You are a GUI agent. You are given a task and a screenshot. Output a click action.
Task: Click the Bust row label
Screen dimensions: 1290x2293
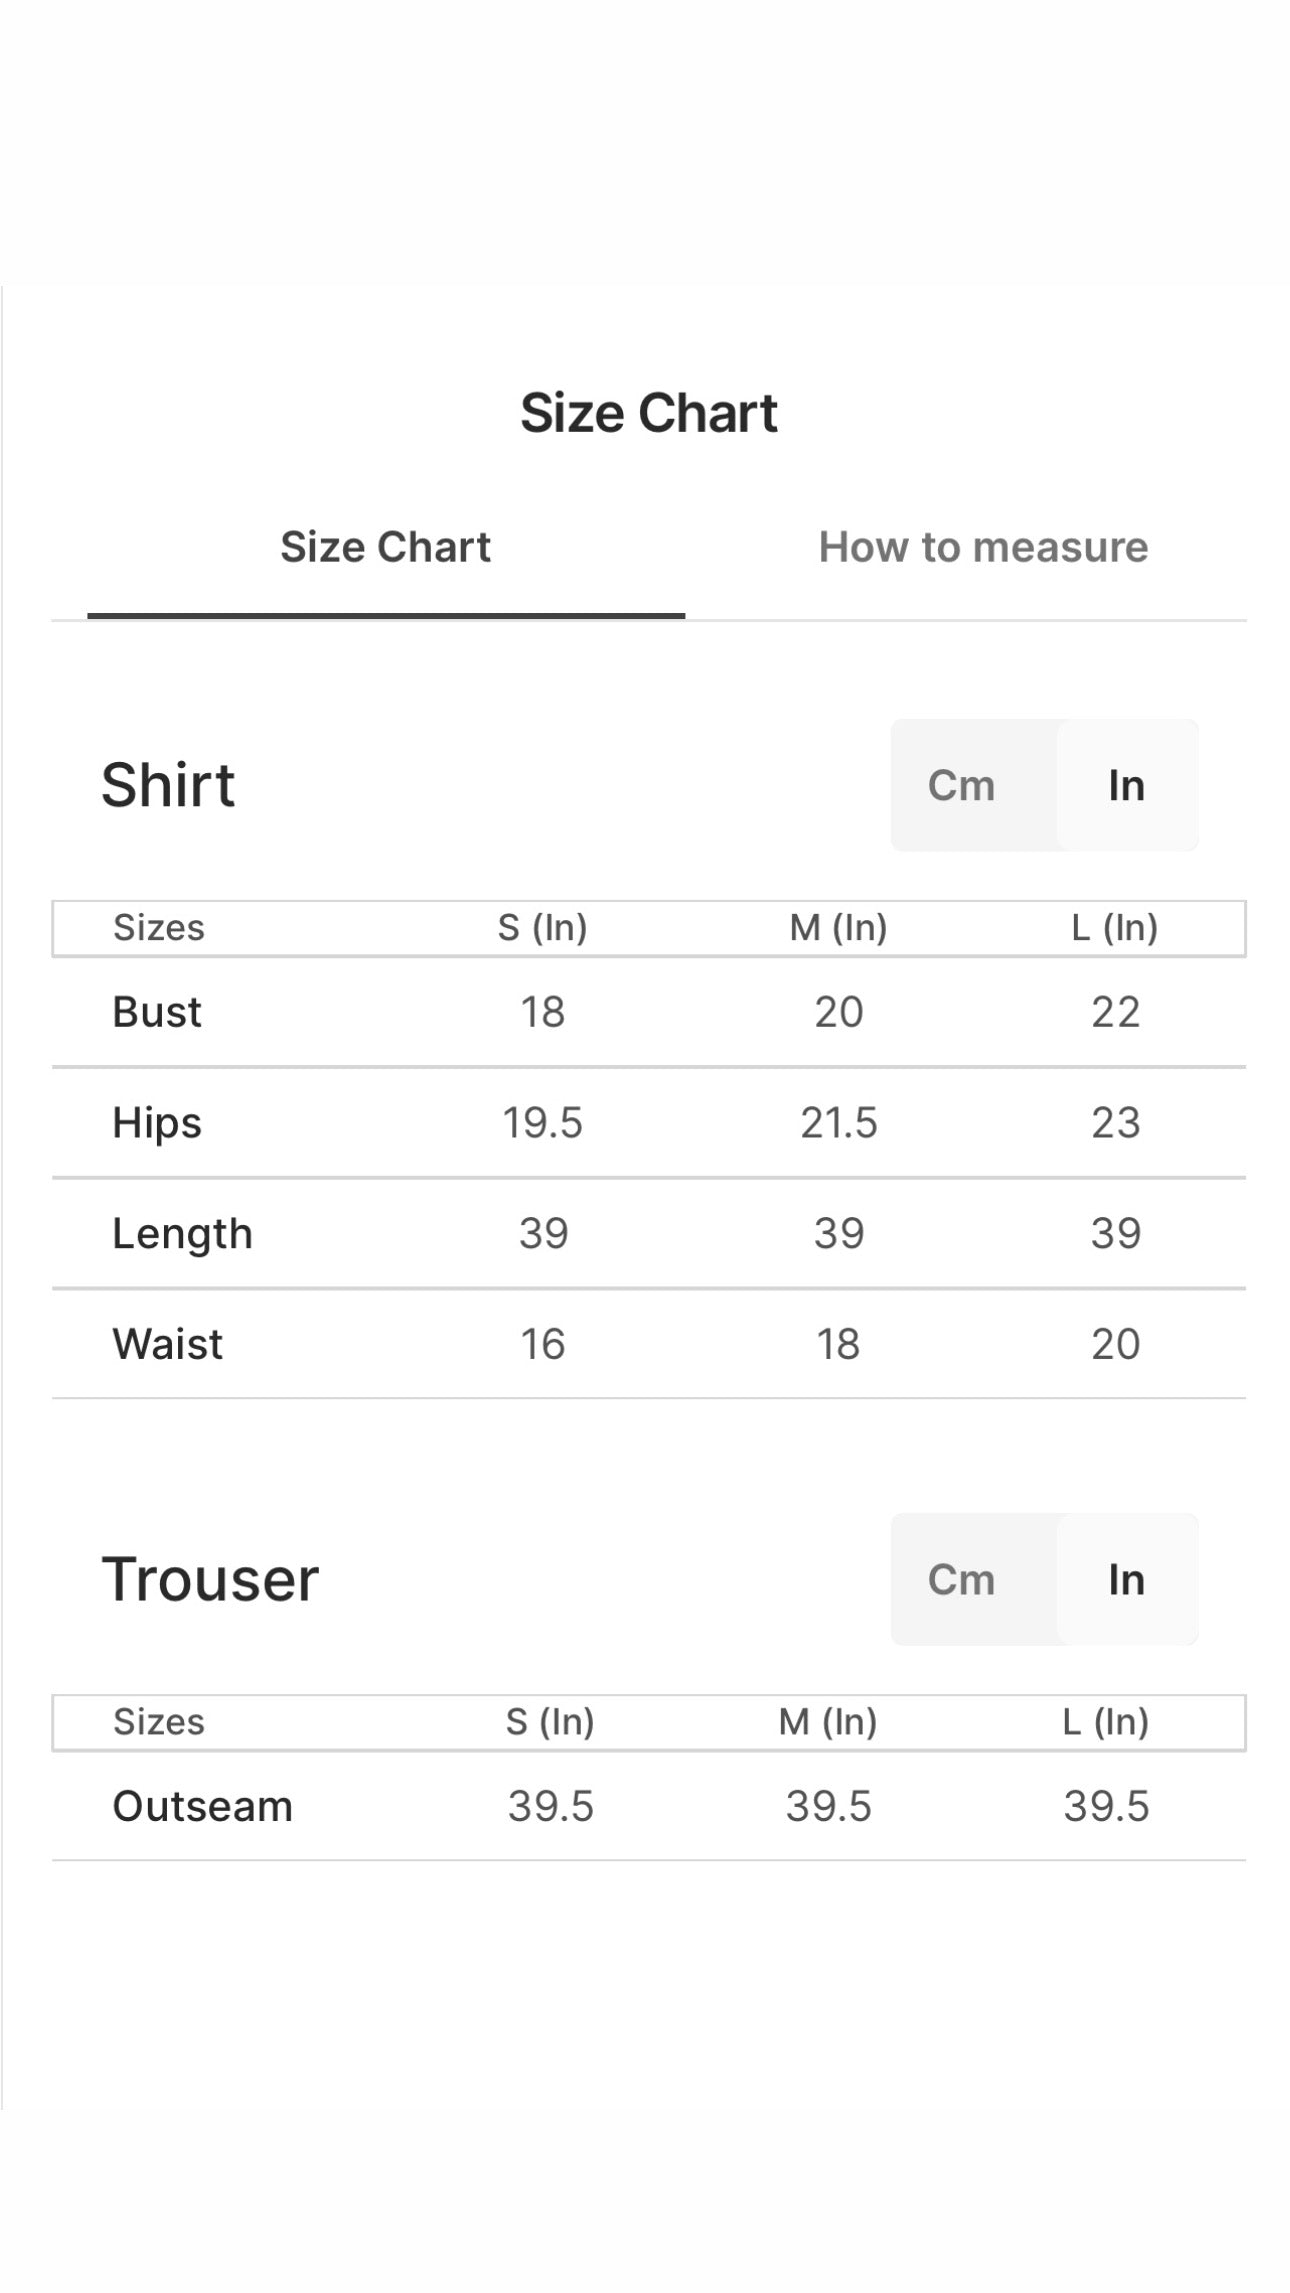tap(157, 1012)
